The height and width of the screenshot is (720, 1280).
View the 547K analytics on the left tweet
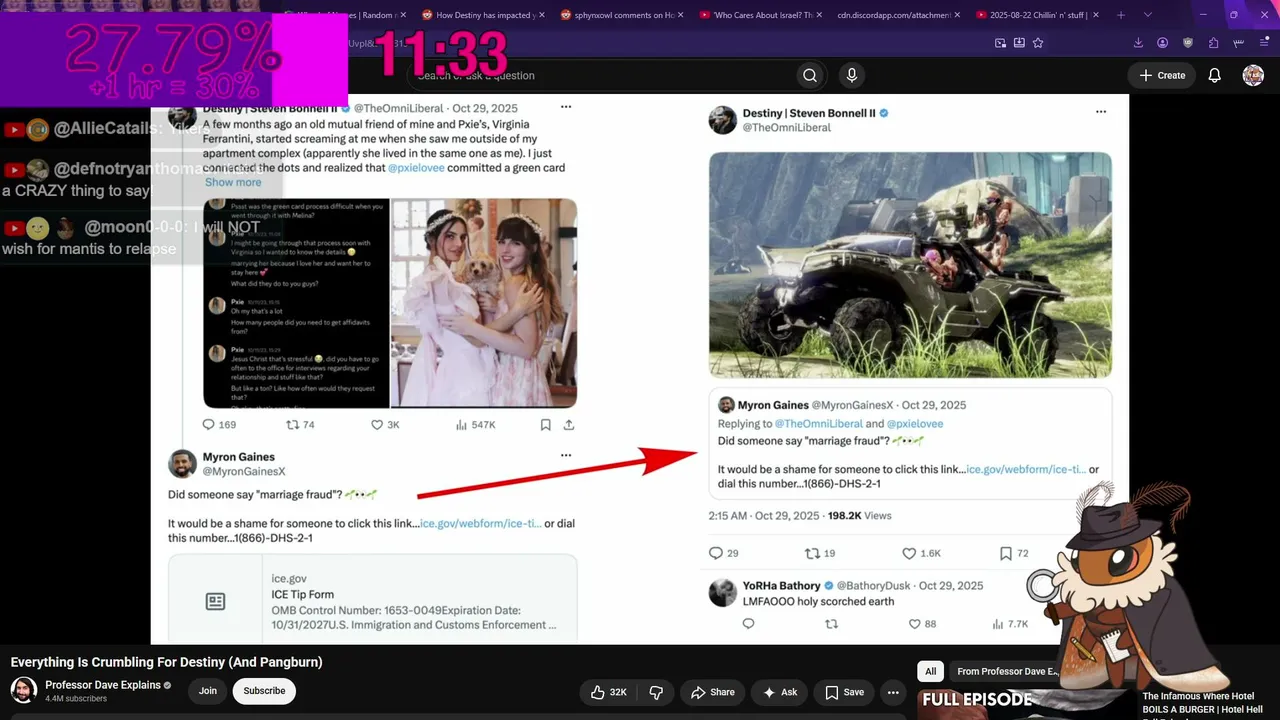[x=475, y=425]
